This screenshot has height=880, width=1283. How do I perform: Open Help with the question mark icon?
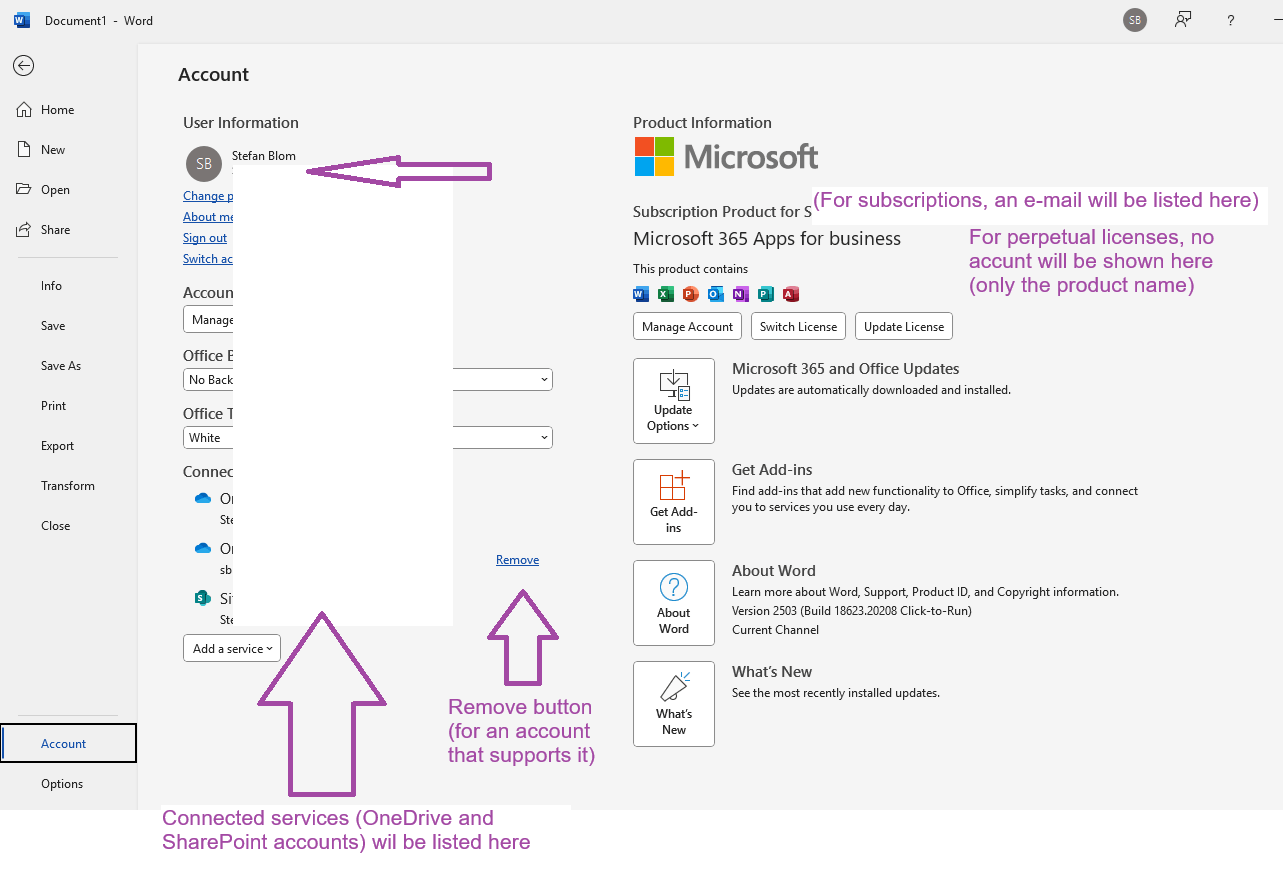[x=1231, y=20]
